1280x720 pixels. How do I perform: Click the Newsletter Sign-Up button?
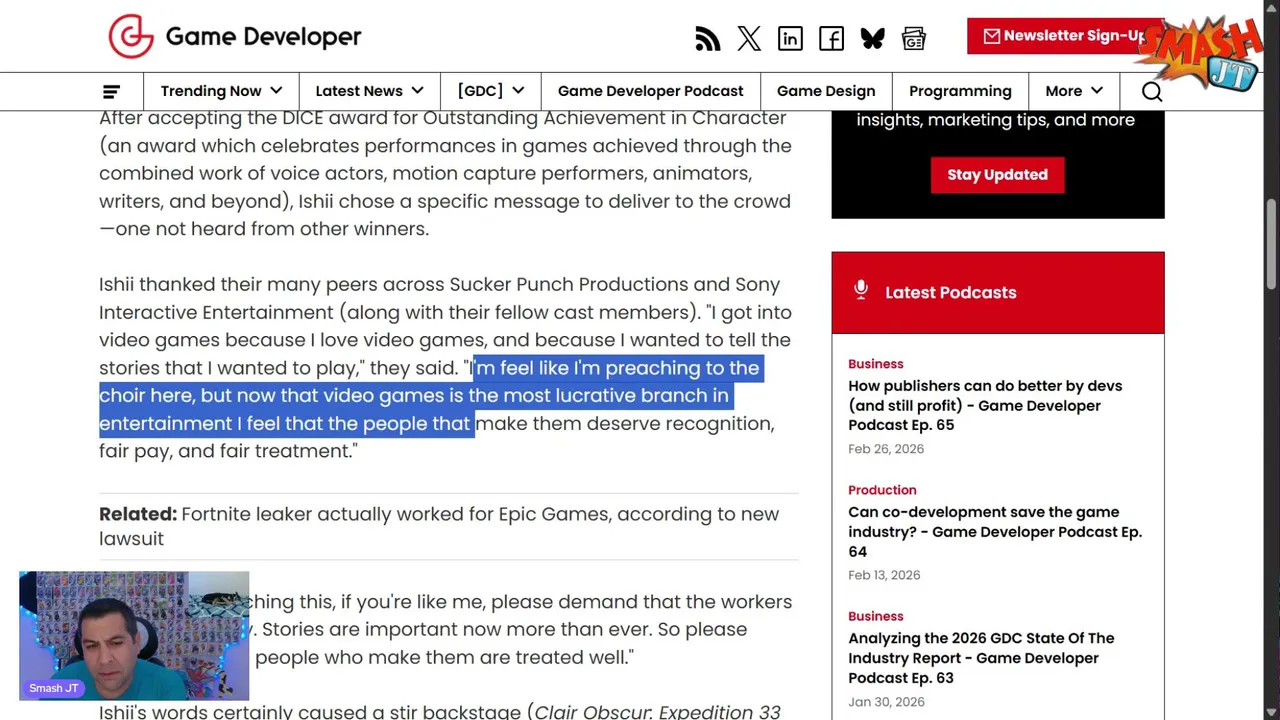point(1065,36)
